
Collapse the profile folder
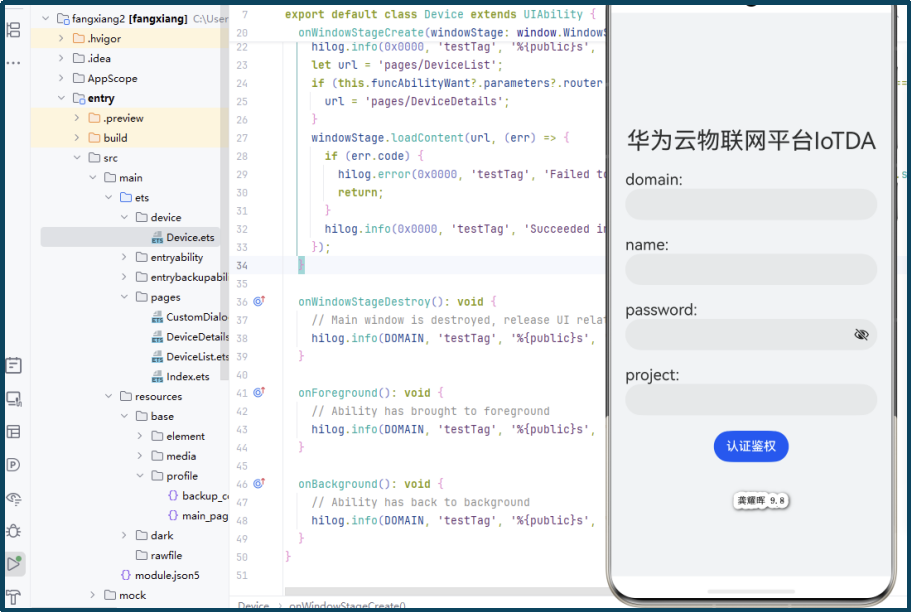point(139,475)
